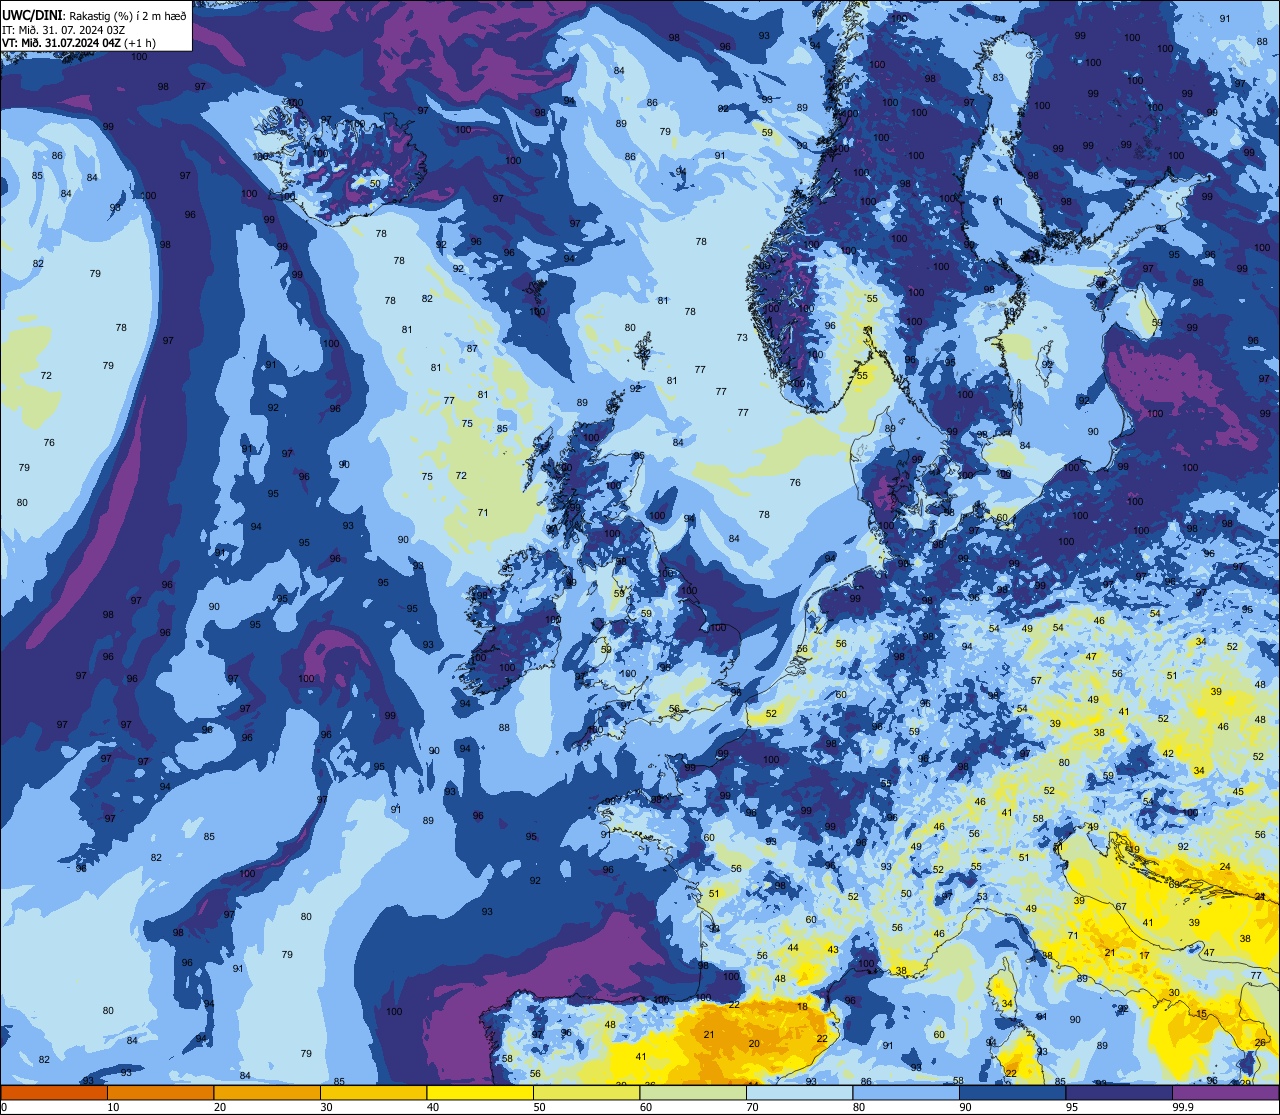1280x1115 pixels.
Task: Click the amber 20–30 legend segment
Action: point(267,1092)
